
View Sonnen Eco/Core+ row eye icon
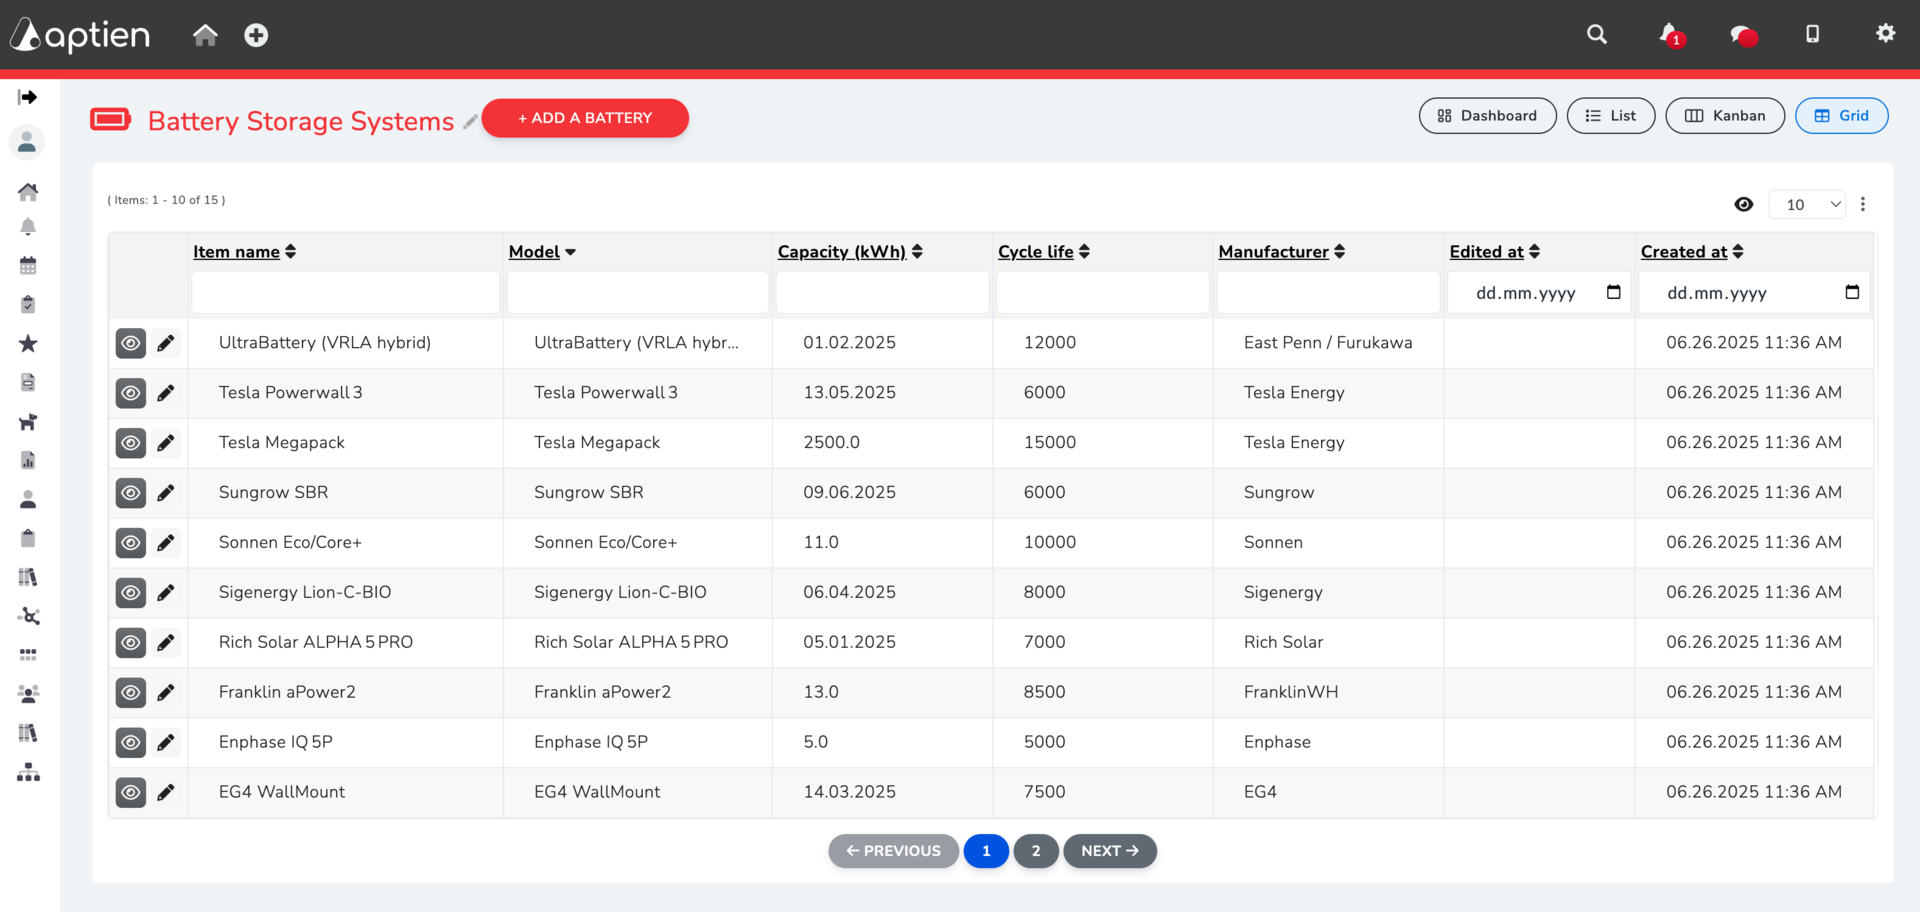(x=131, y=543)
